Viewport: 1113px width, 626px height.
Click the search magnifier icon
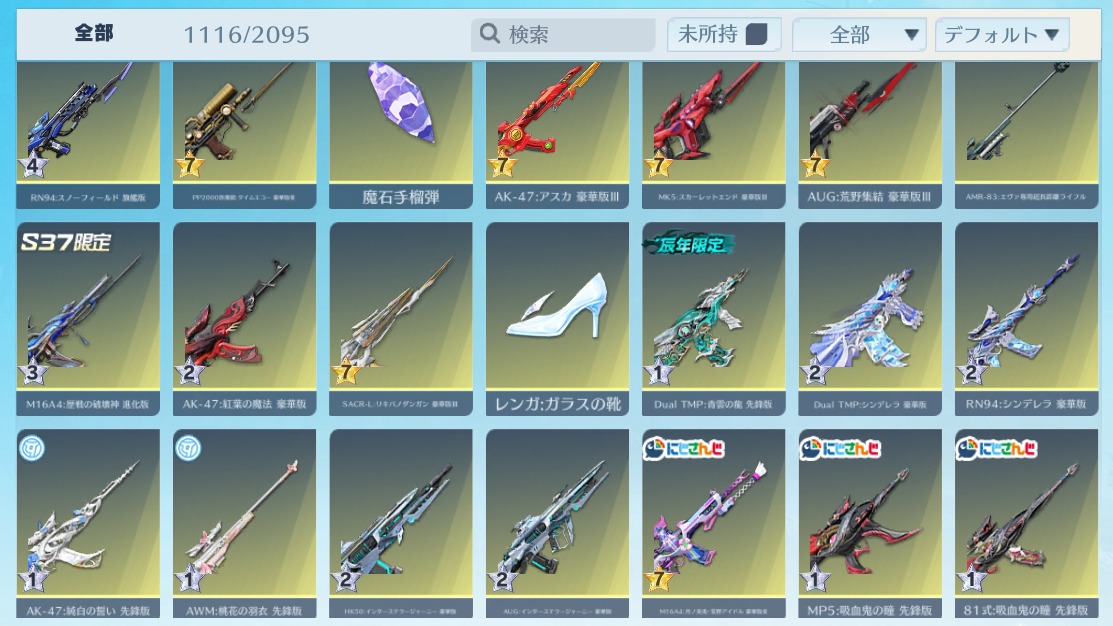489,33
